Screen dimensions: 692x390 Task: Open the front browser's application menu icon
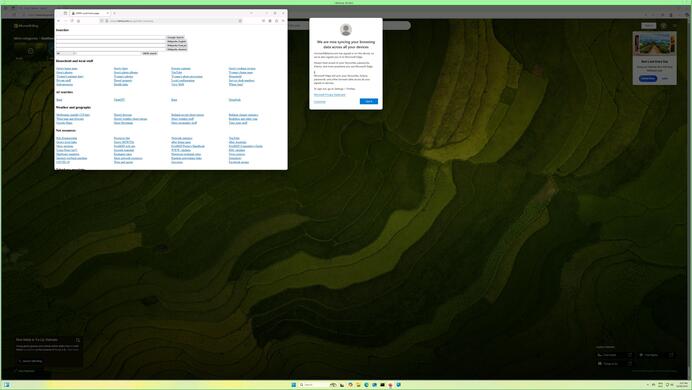pos(283,21)
